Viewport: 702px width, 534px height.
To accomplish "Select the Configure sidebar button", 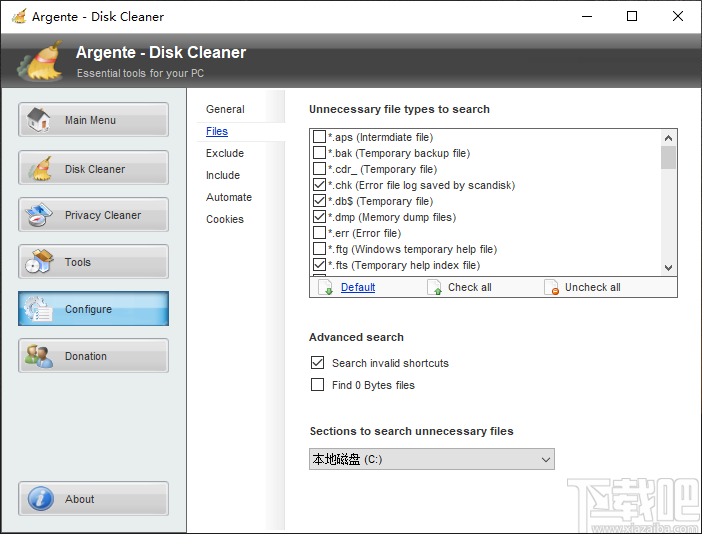I will coord(94,308).
